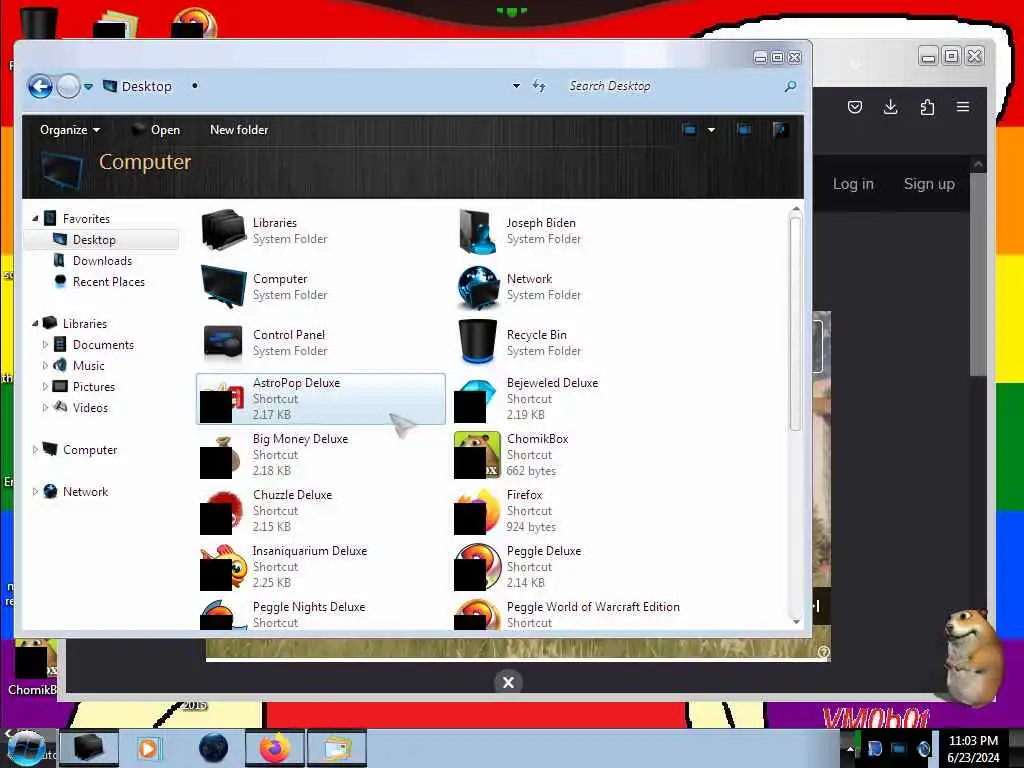Click the Firefox page vertical scrollbar
1024x768 pixels.
pyautogui.click(x=978, y=274)
